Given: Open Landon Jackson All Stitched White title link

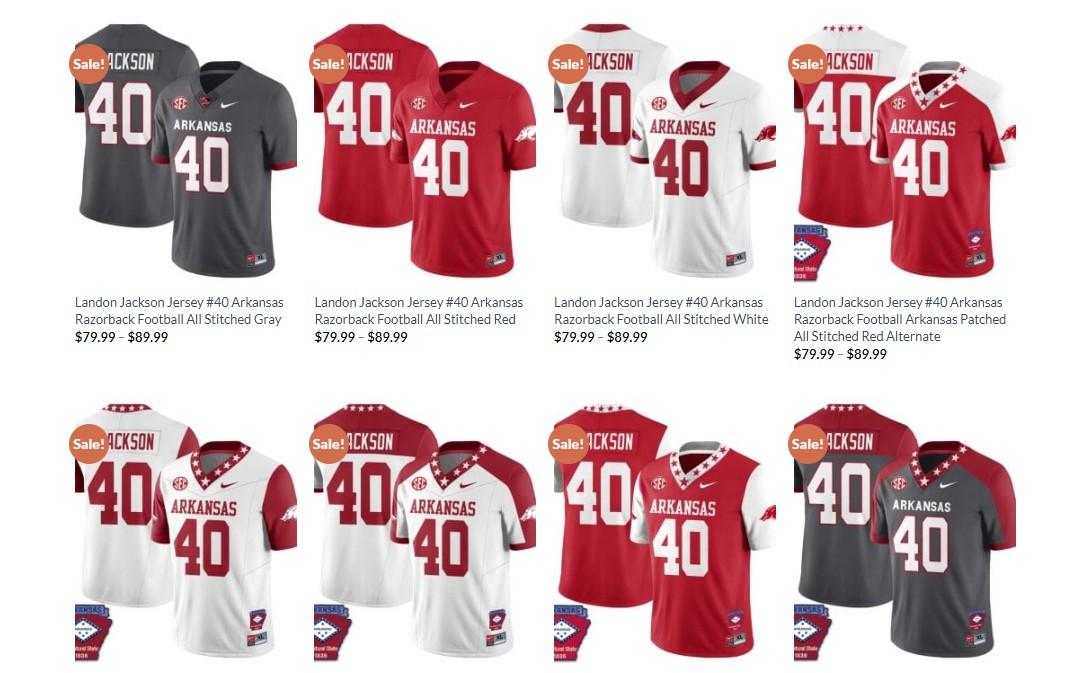Looking at the screenshot, I should (662, 311).
